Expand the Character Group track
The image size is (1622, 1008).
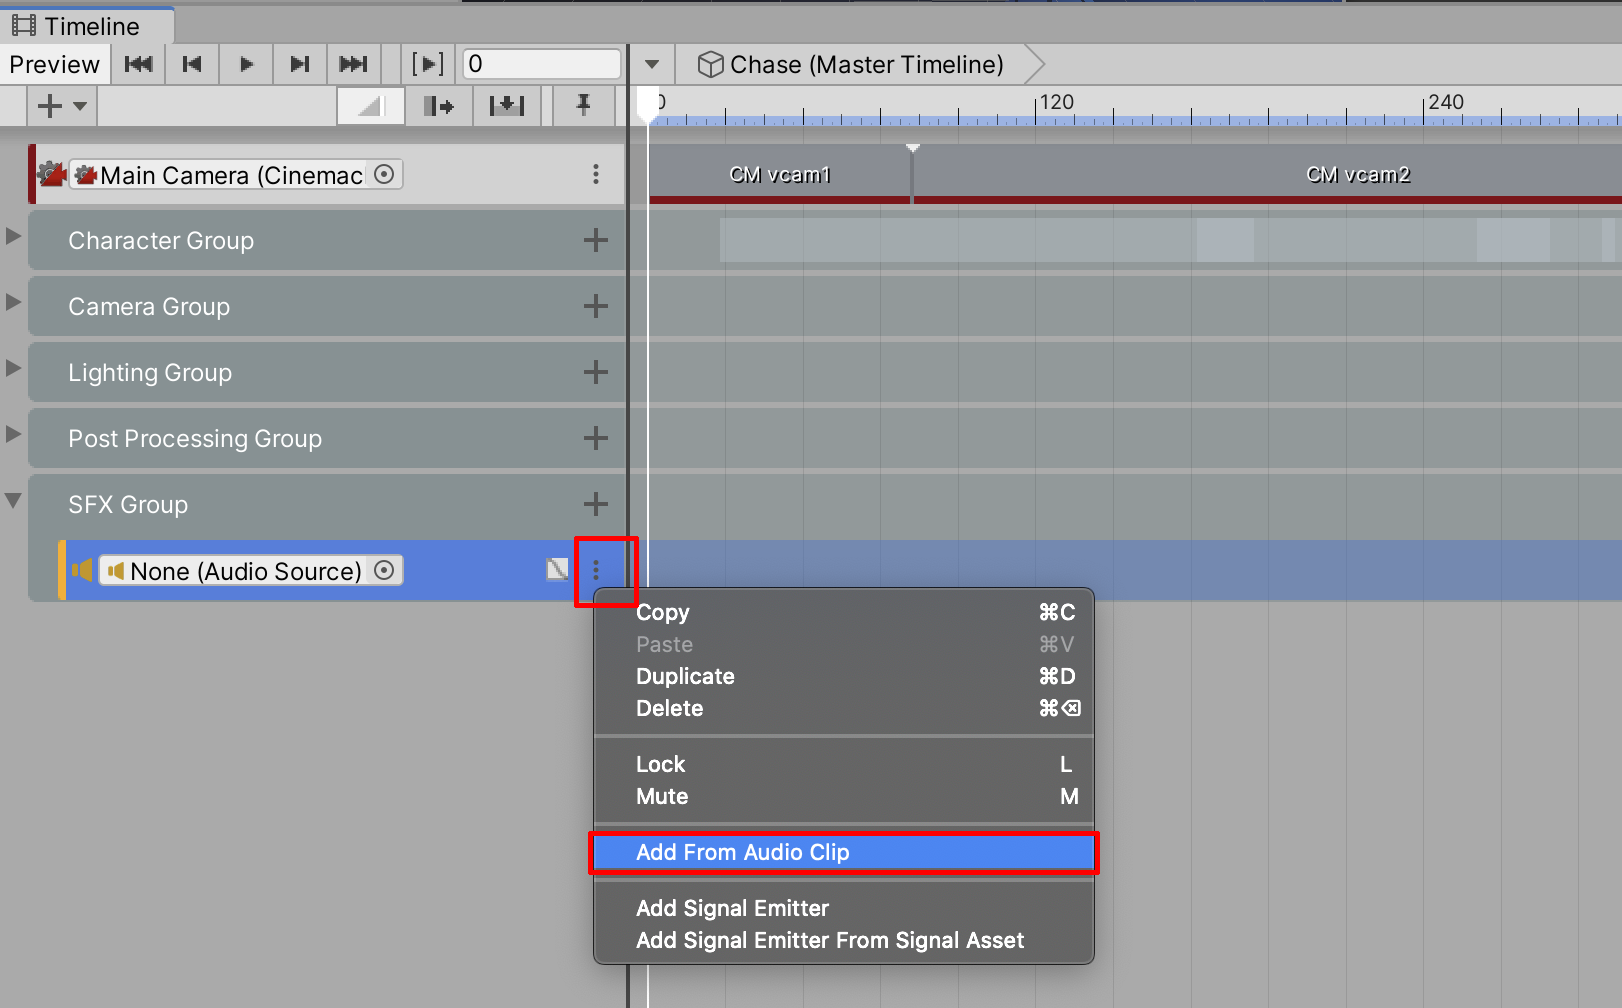coord(13,237)
